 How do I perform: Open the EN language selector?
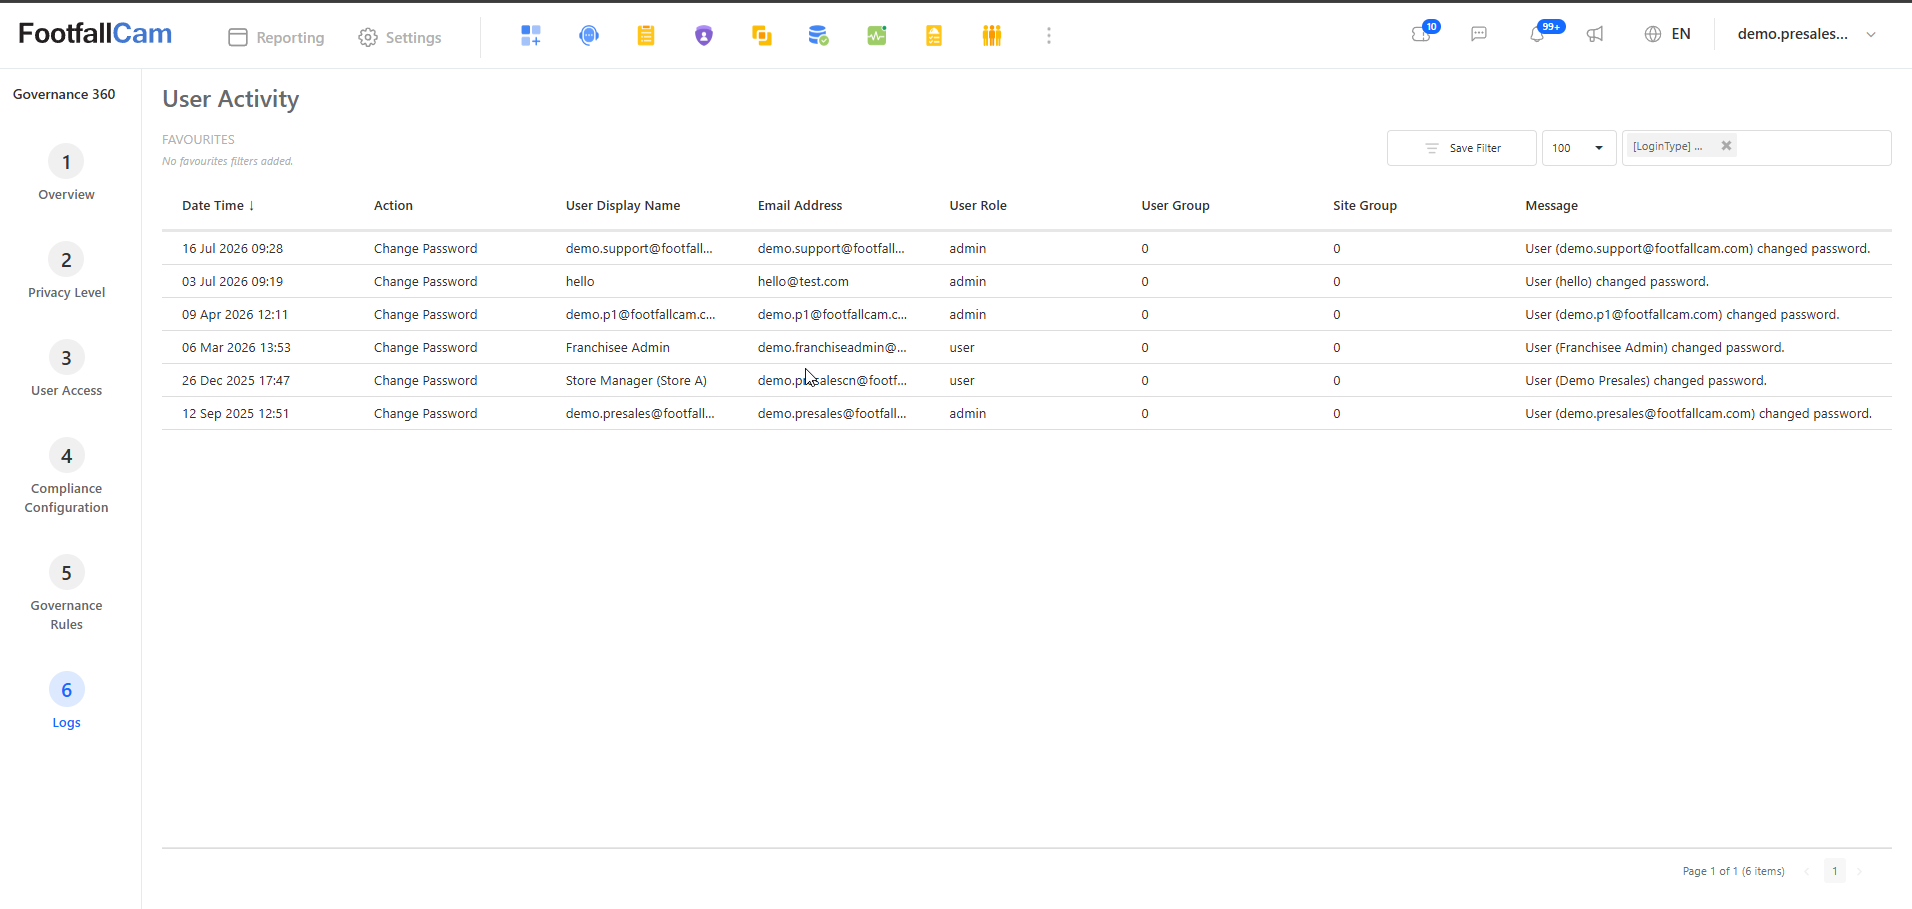pyautogui.click(x=1681, y=34)
